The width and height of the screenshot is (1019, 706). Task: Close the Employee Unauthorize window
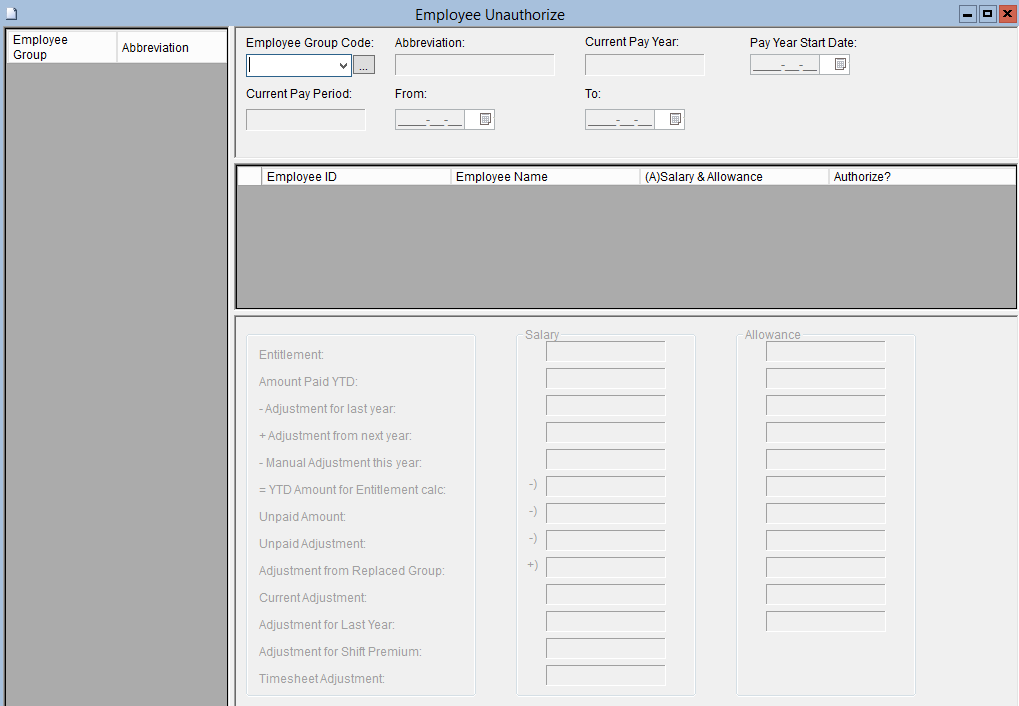(1007, 14)
